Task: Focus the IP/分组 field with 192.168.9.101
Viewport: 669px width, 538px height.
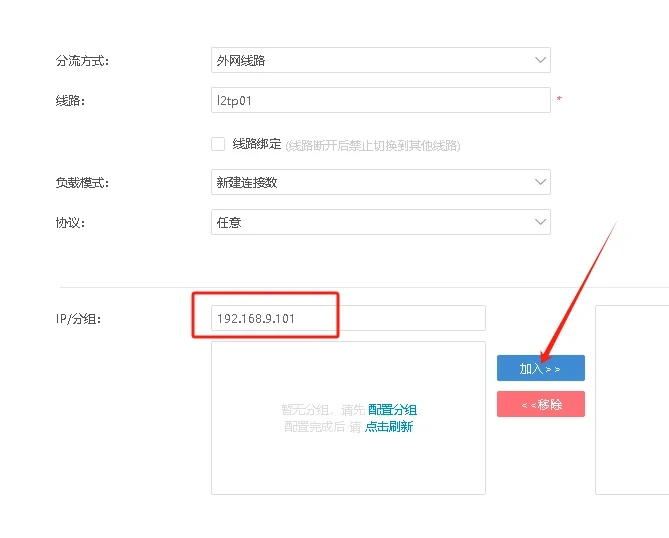Action: pyautogui.click(x=347, y=318)
